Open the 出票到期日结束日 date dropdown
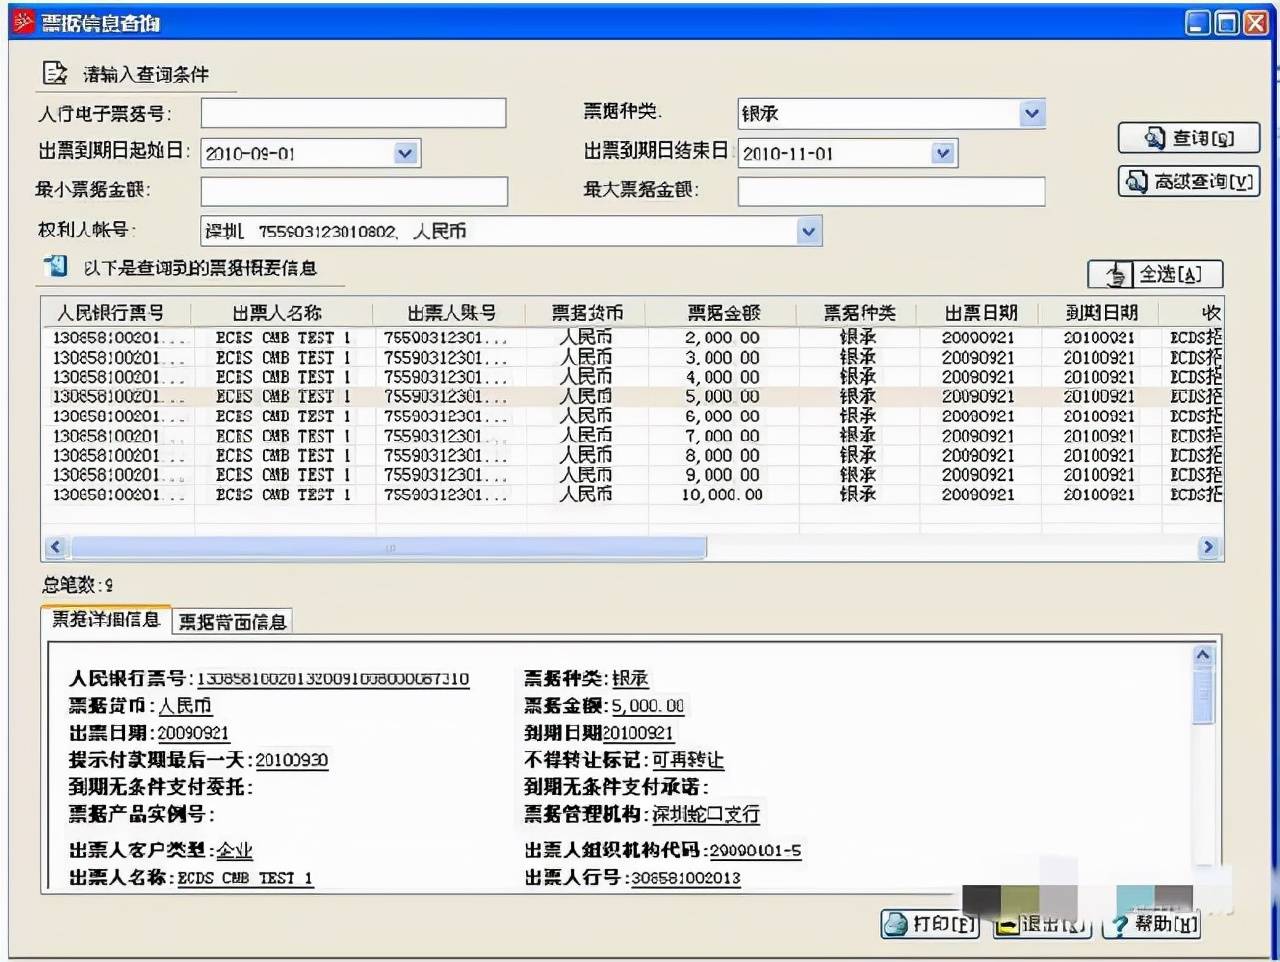The height and width of the screenshot is (962, 1280). click(x=943, y=153)
